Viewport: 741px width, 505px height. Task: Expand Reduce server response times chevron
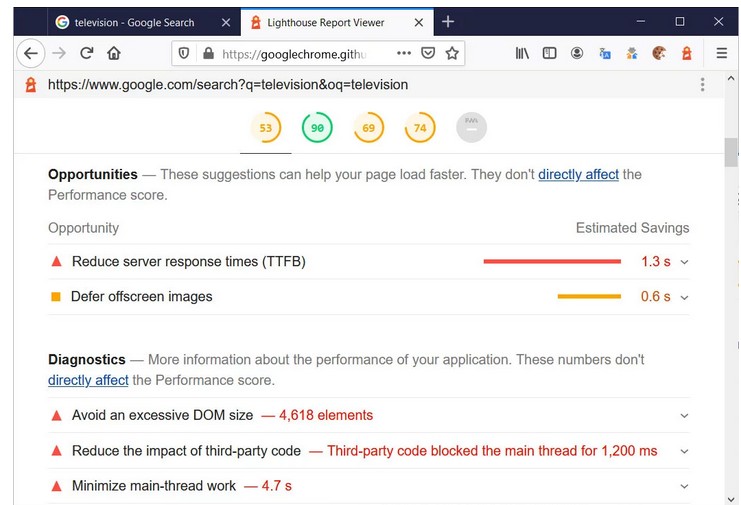tap(684, 262)
